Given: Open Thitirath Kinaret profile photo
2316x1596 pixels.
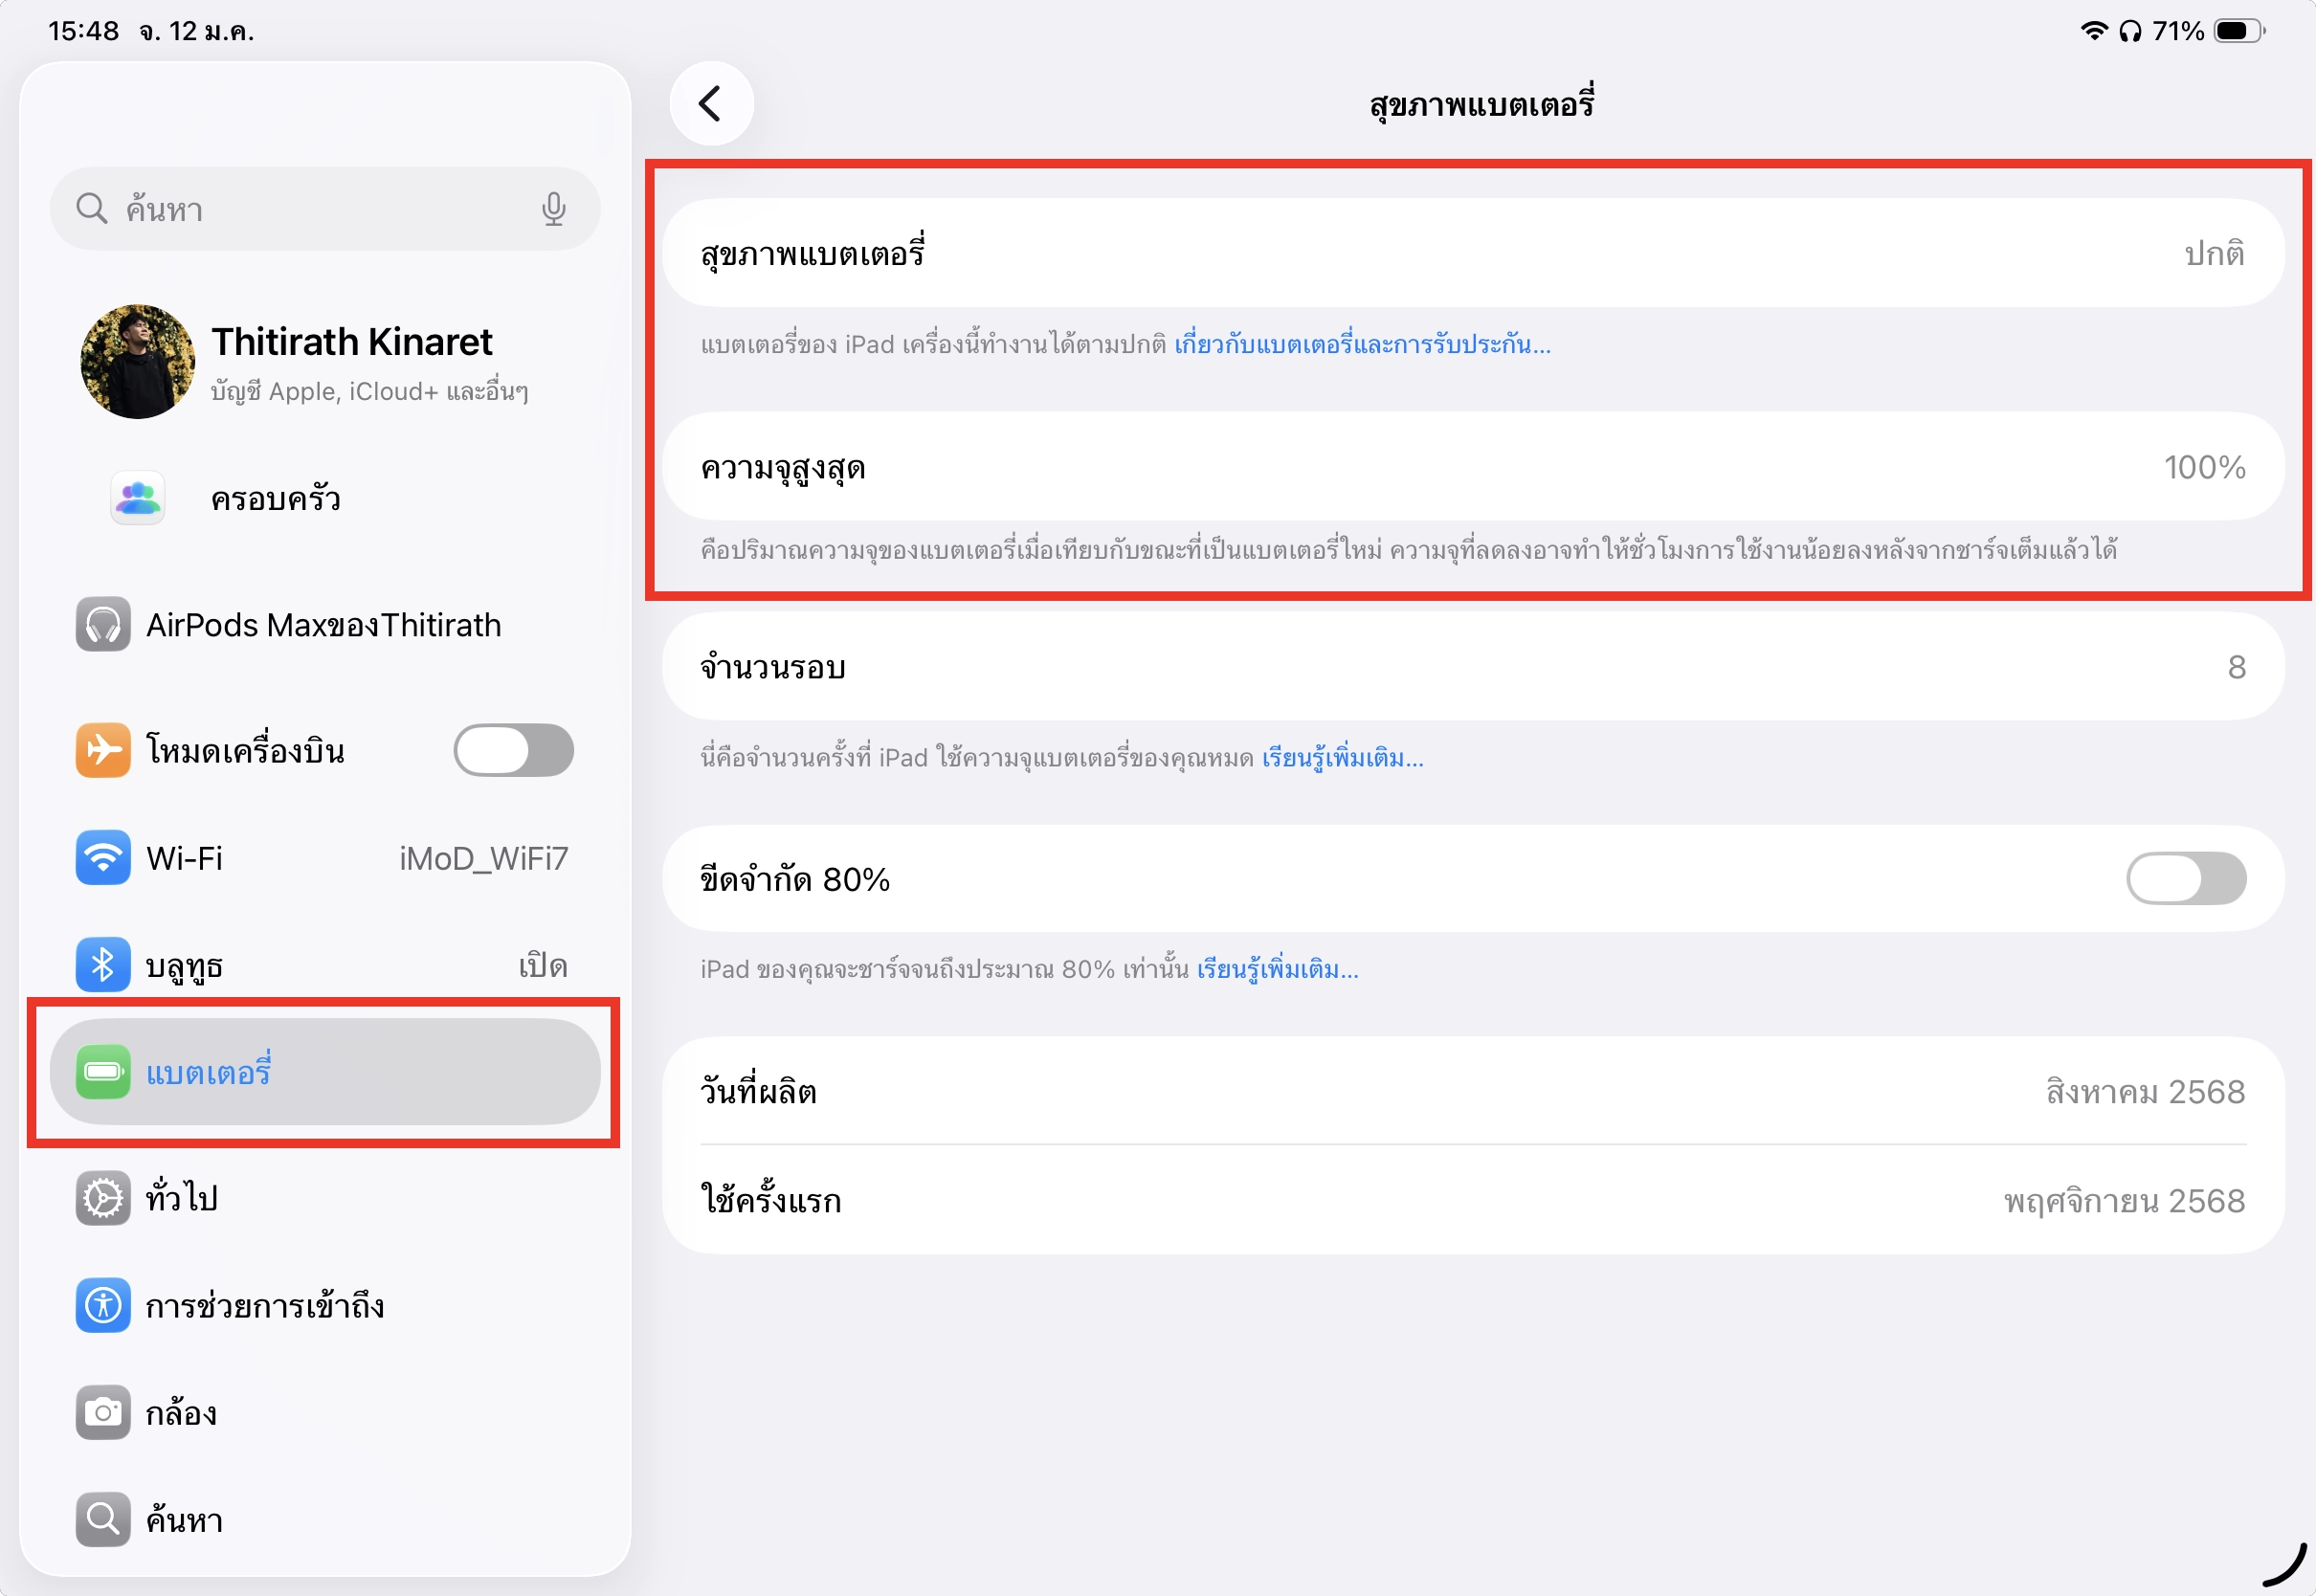Looking at the screenshot, I should click(x=138, y=362).
